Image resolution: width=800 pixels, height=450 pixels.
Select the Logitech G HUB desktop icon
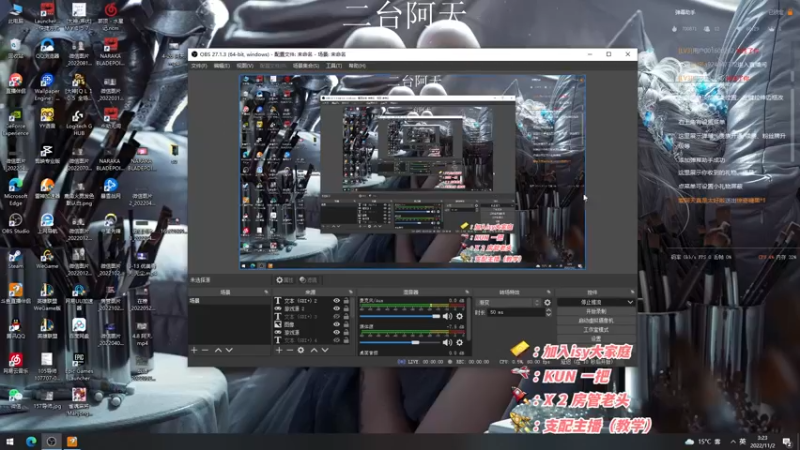79,123
